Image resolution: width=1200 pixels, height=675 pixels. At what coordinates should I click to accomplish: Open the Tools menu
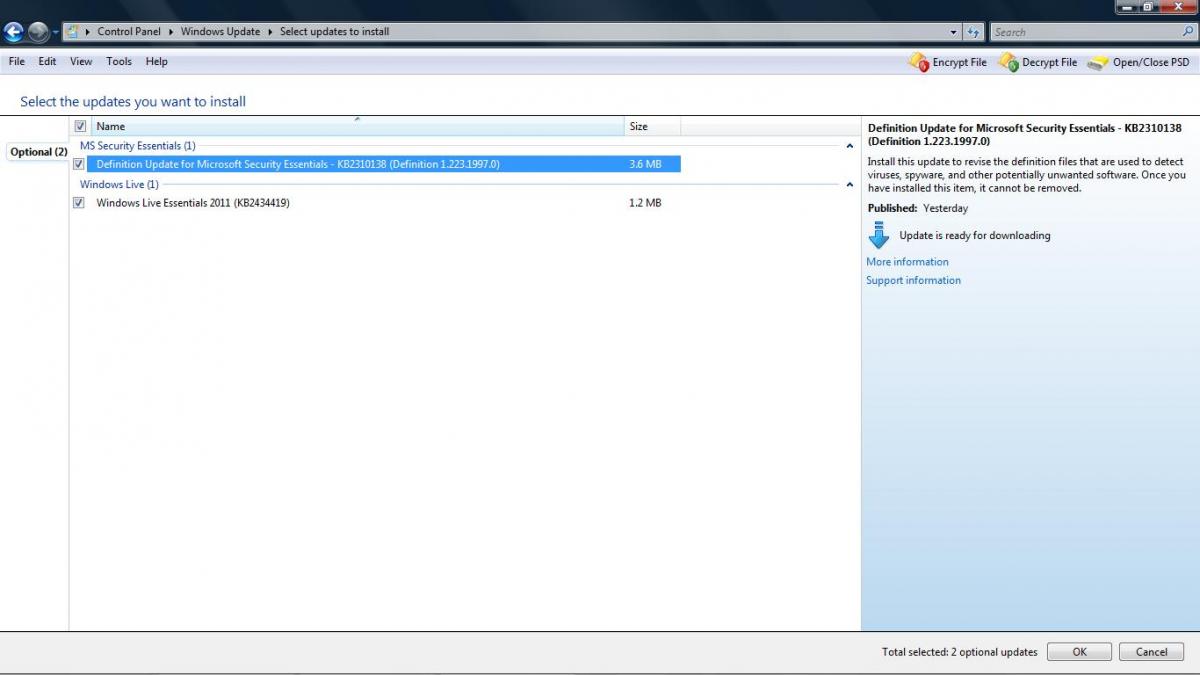119,61
